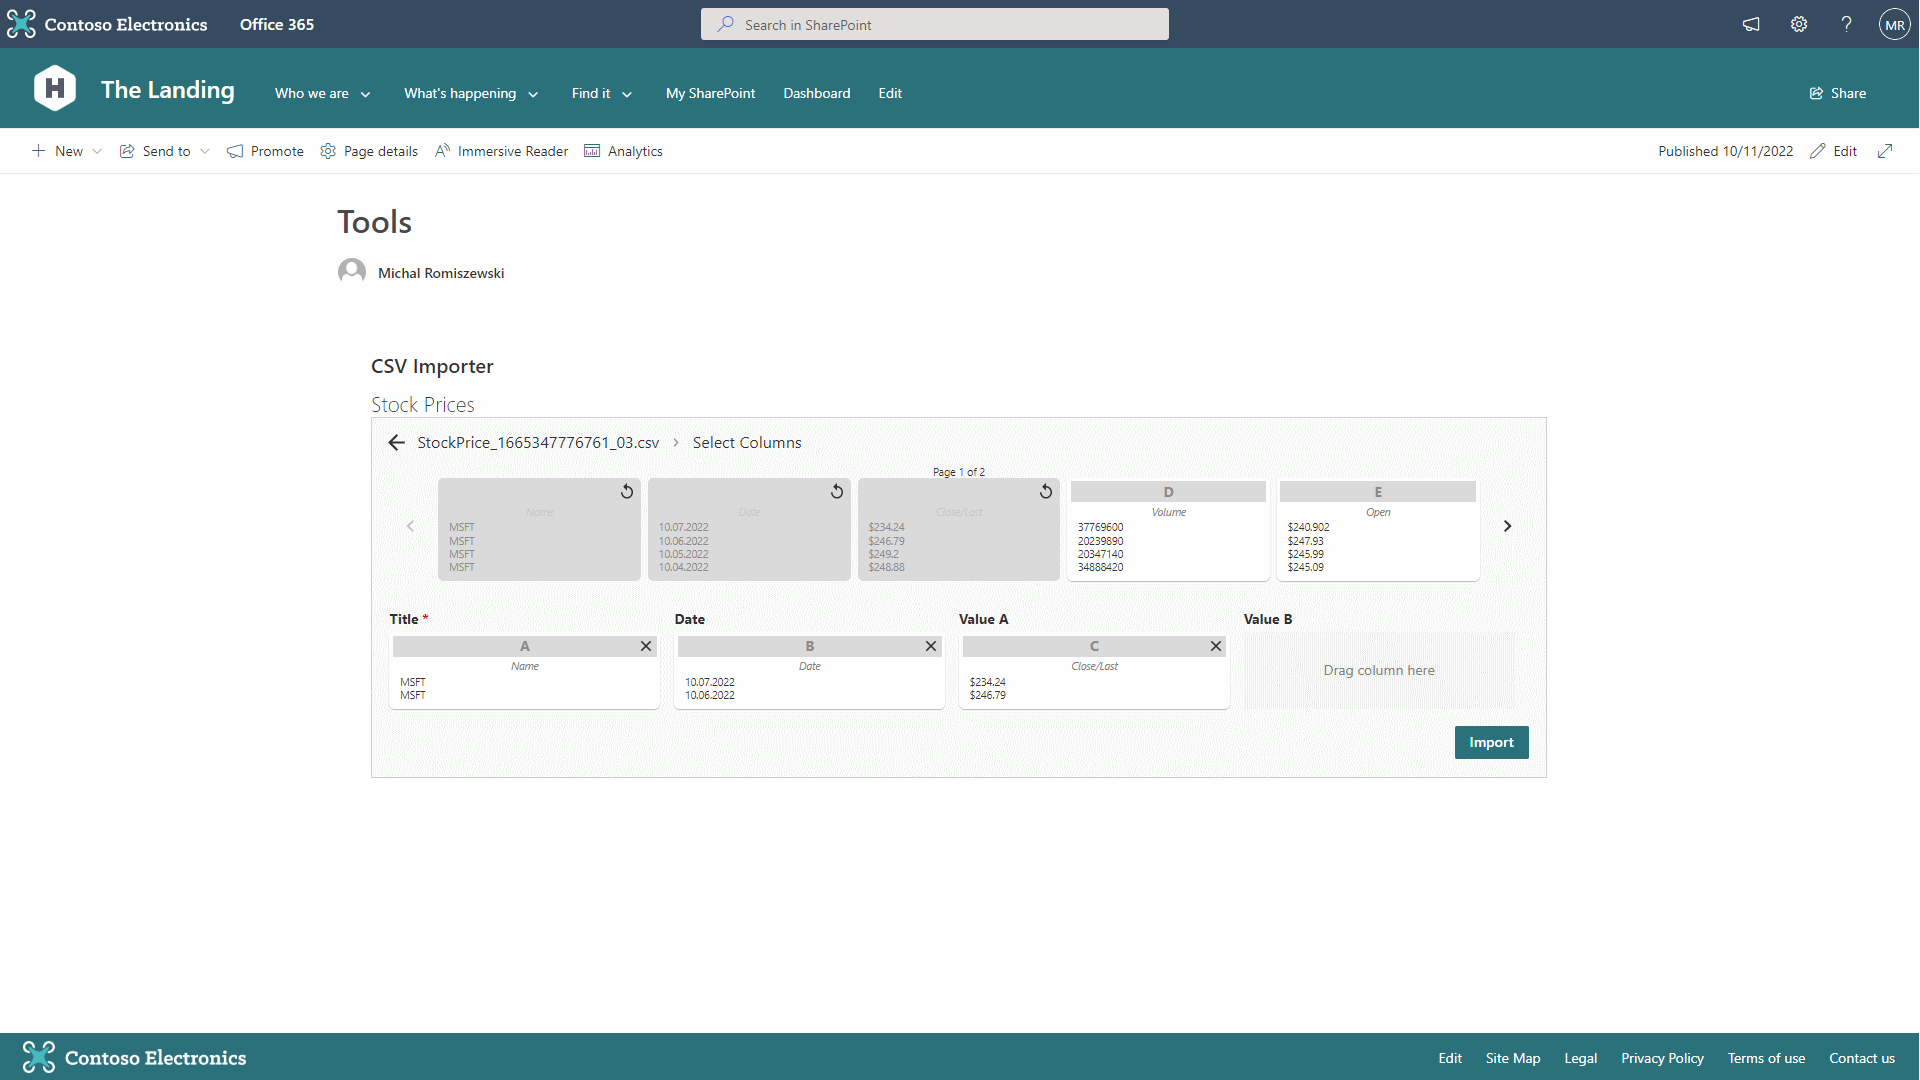
Task: Click the Import button
Action: (1491, 743)
